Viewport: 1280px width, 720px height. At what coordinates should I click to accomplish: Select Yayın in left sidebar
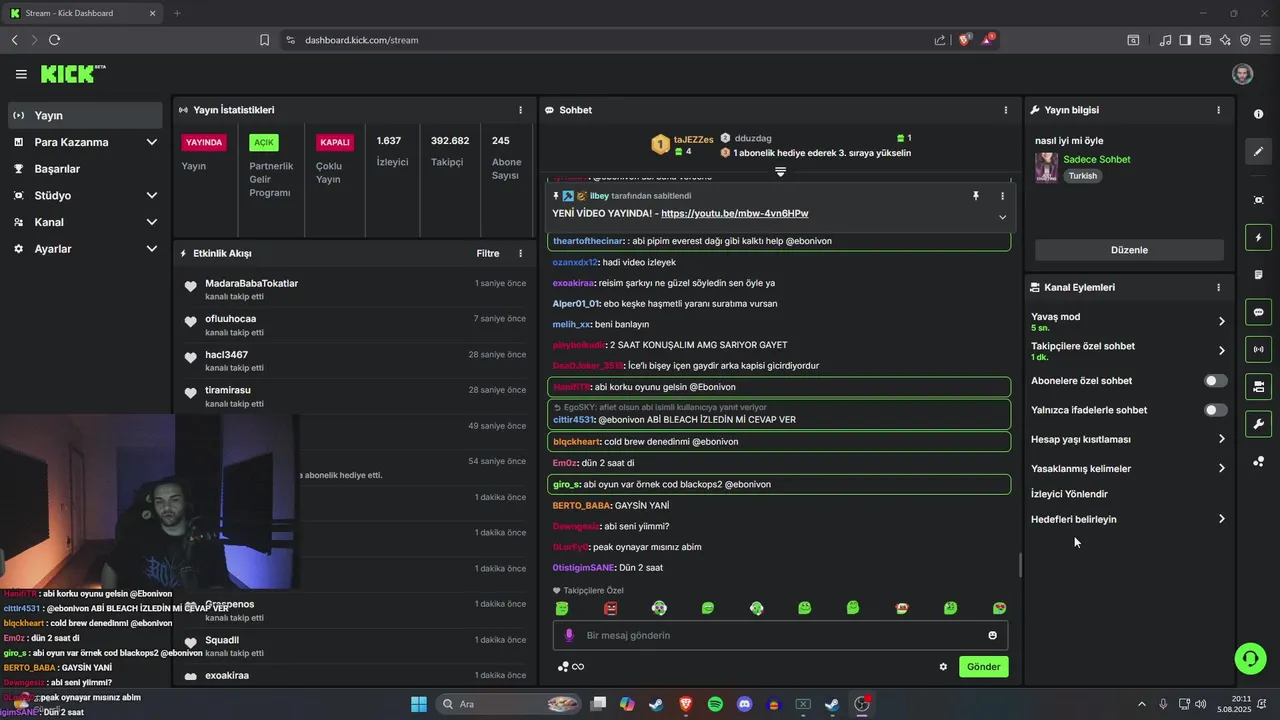coord(84,115)
